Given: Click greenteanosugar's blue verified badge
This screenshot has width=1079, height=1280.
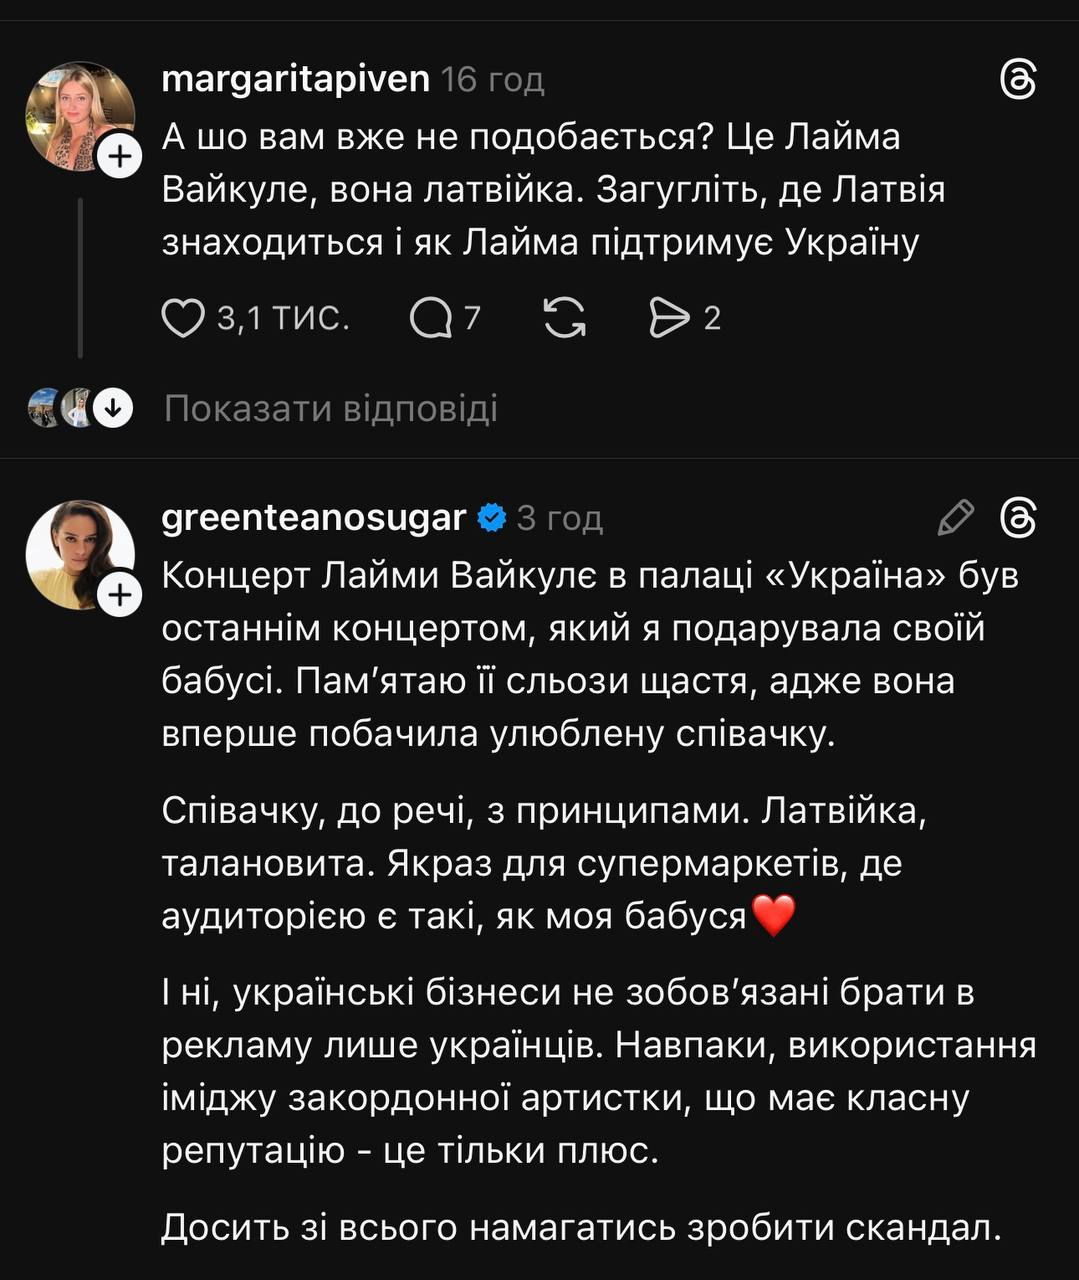Looking at the screenshot, I should point(492,518).
